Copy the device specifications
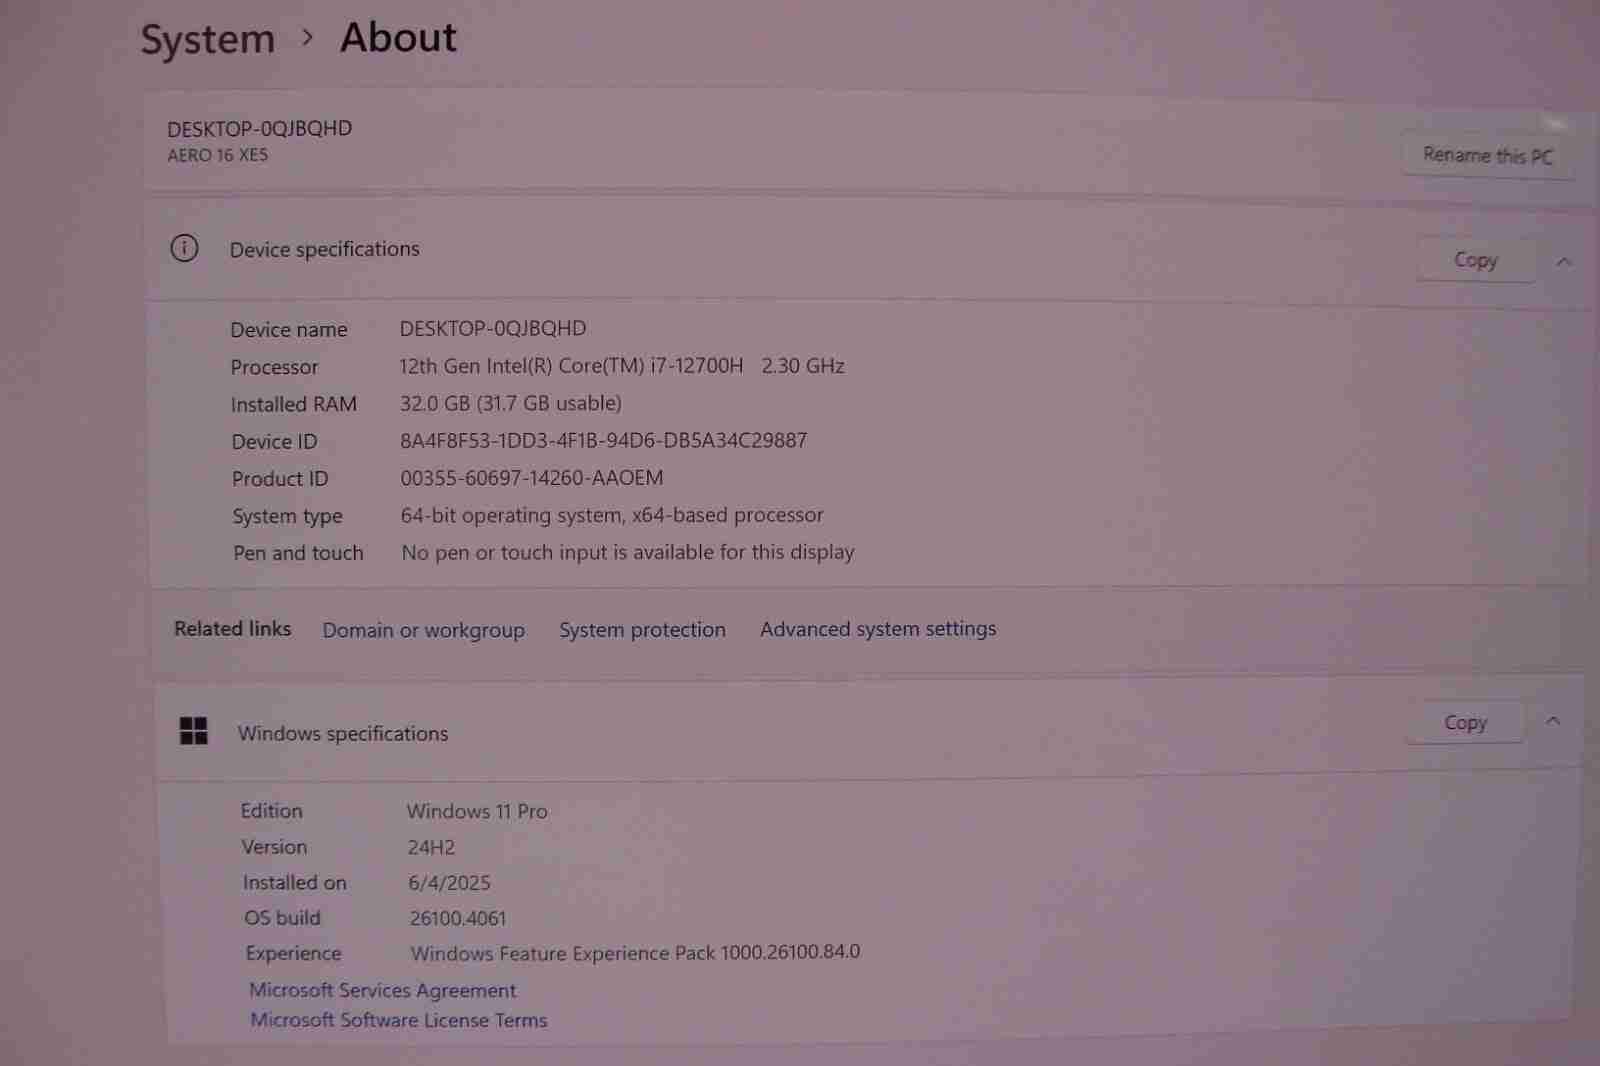1600x1066 pixels. pos(1475,260)
